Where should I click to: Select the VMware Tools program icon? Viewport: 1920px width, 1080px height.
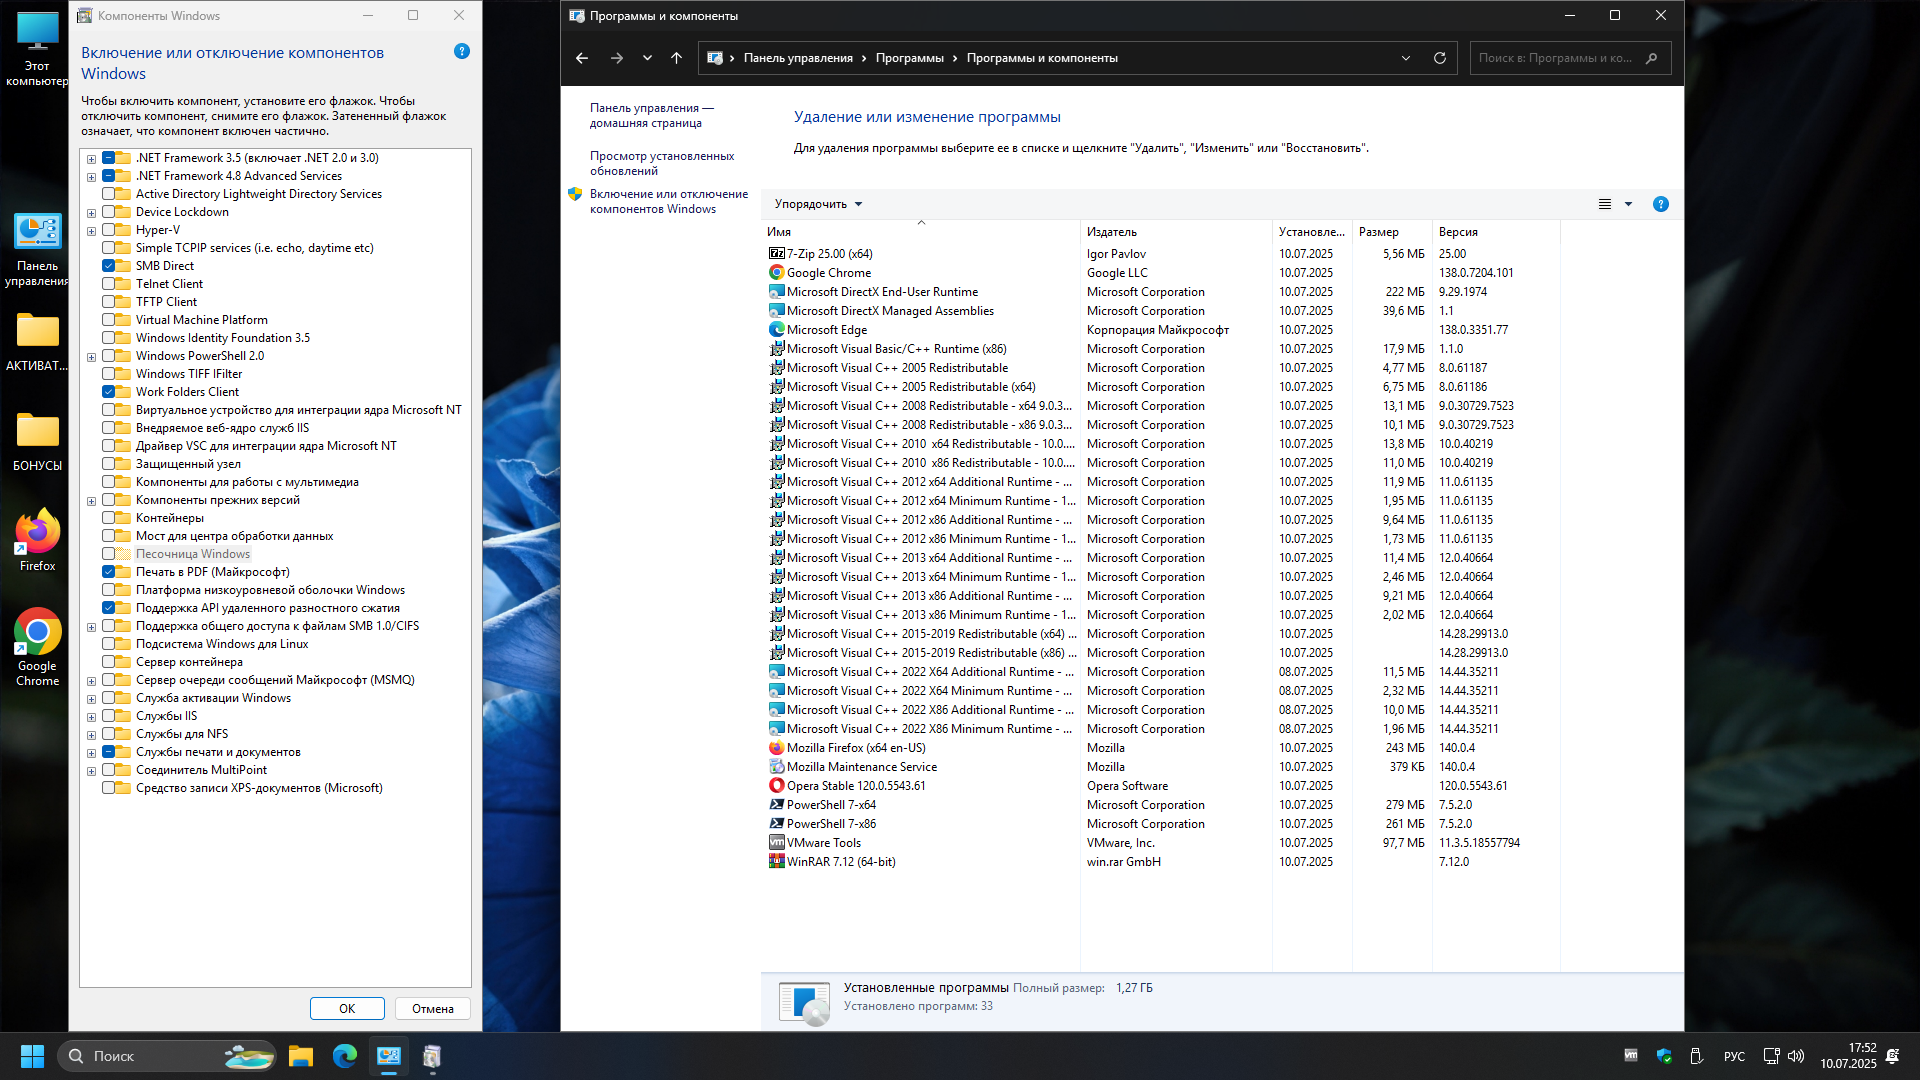click(x=776, y=843)
